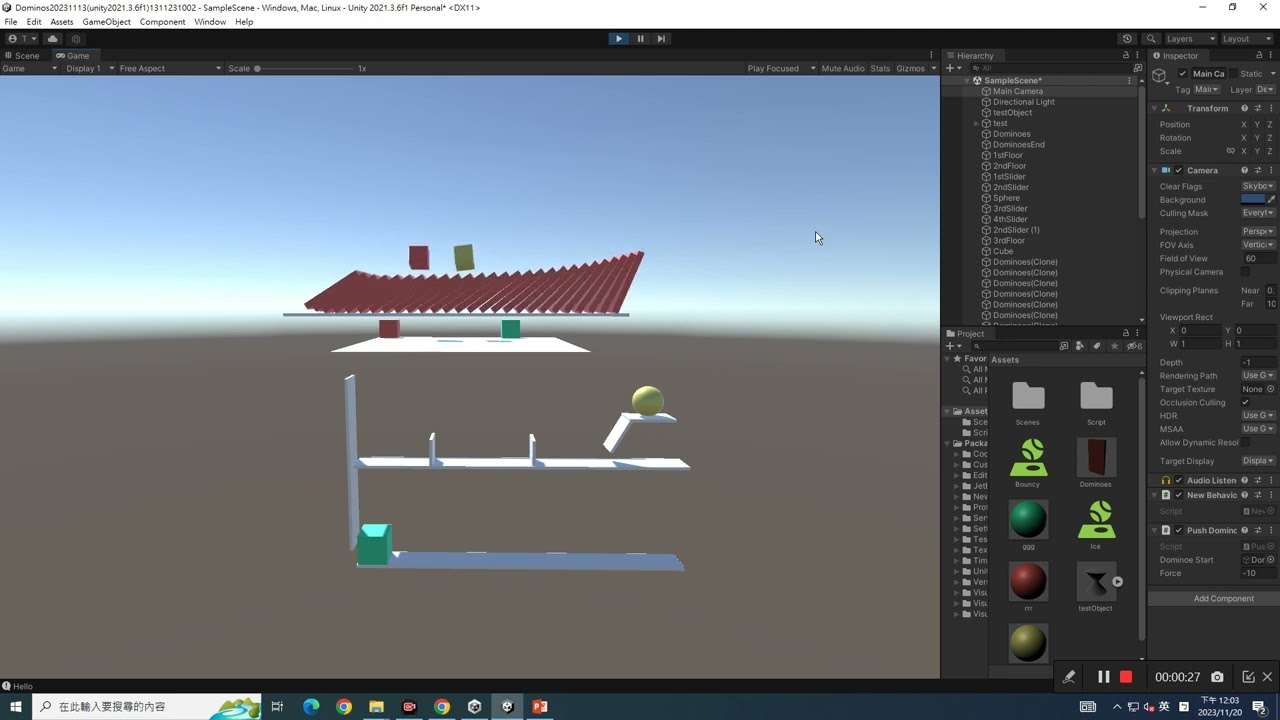Expand the testObject asset arrow

(x=1117, y=582)
